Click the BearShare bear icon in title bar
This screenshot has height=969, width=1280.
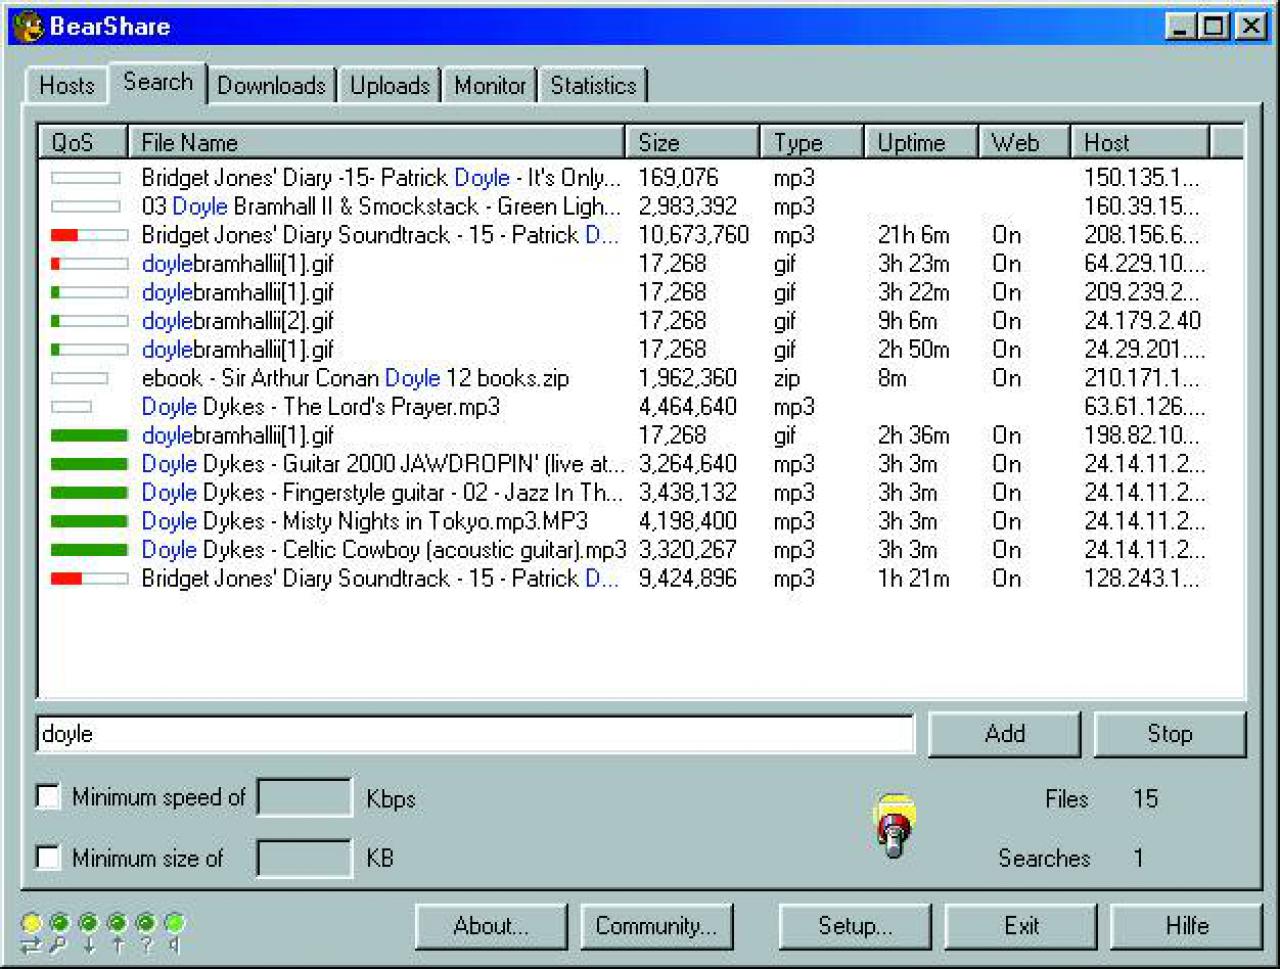coord(28,26)
